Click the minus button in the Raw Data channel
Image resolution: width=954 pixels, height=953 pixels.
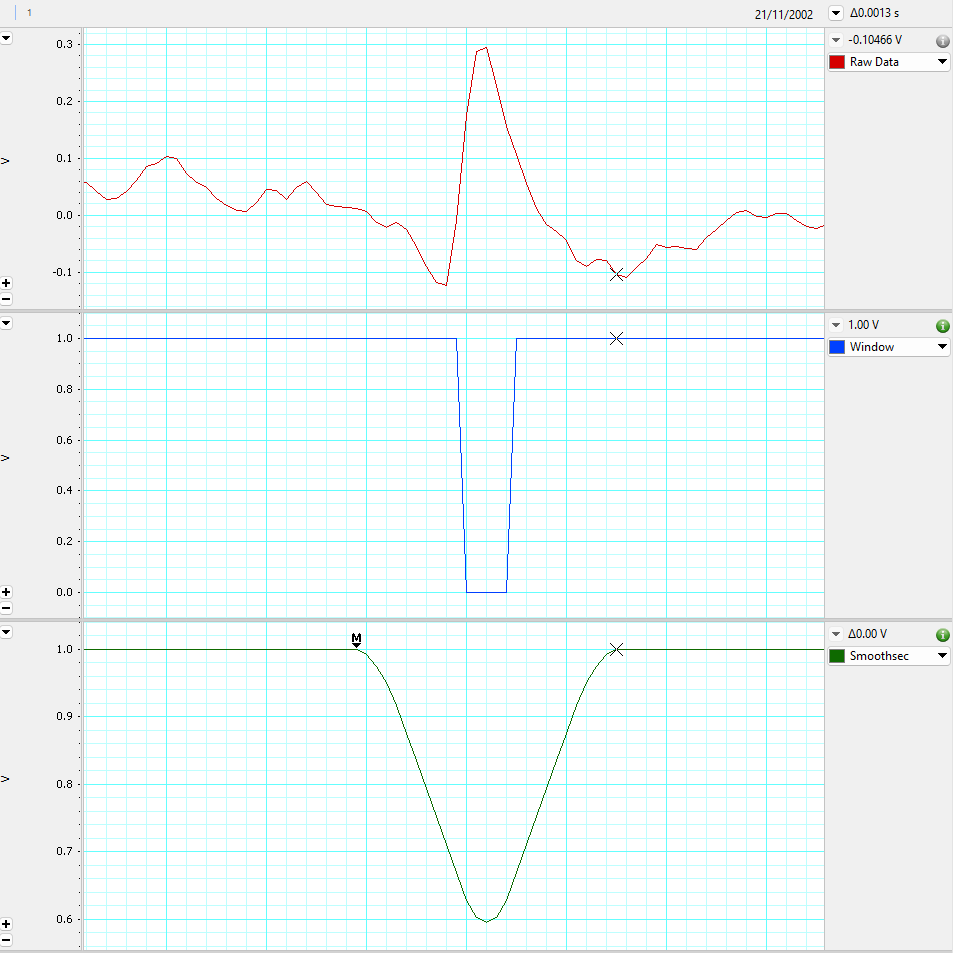[6, 299]
